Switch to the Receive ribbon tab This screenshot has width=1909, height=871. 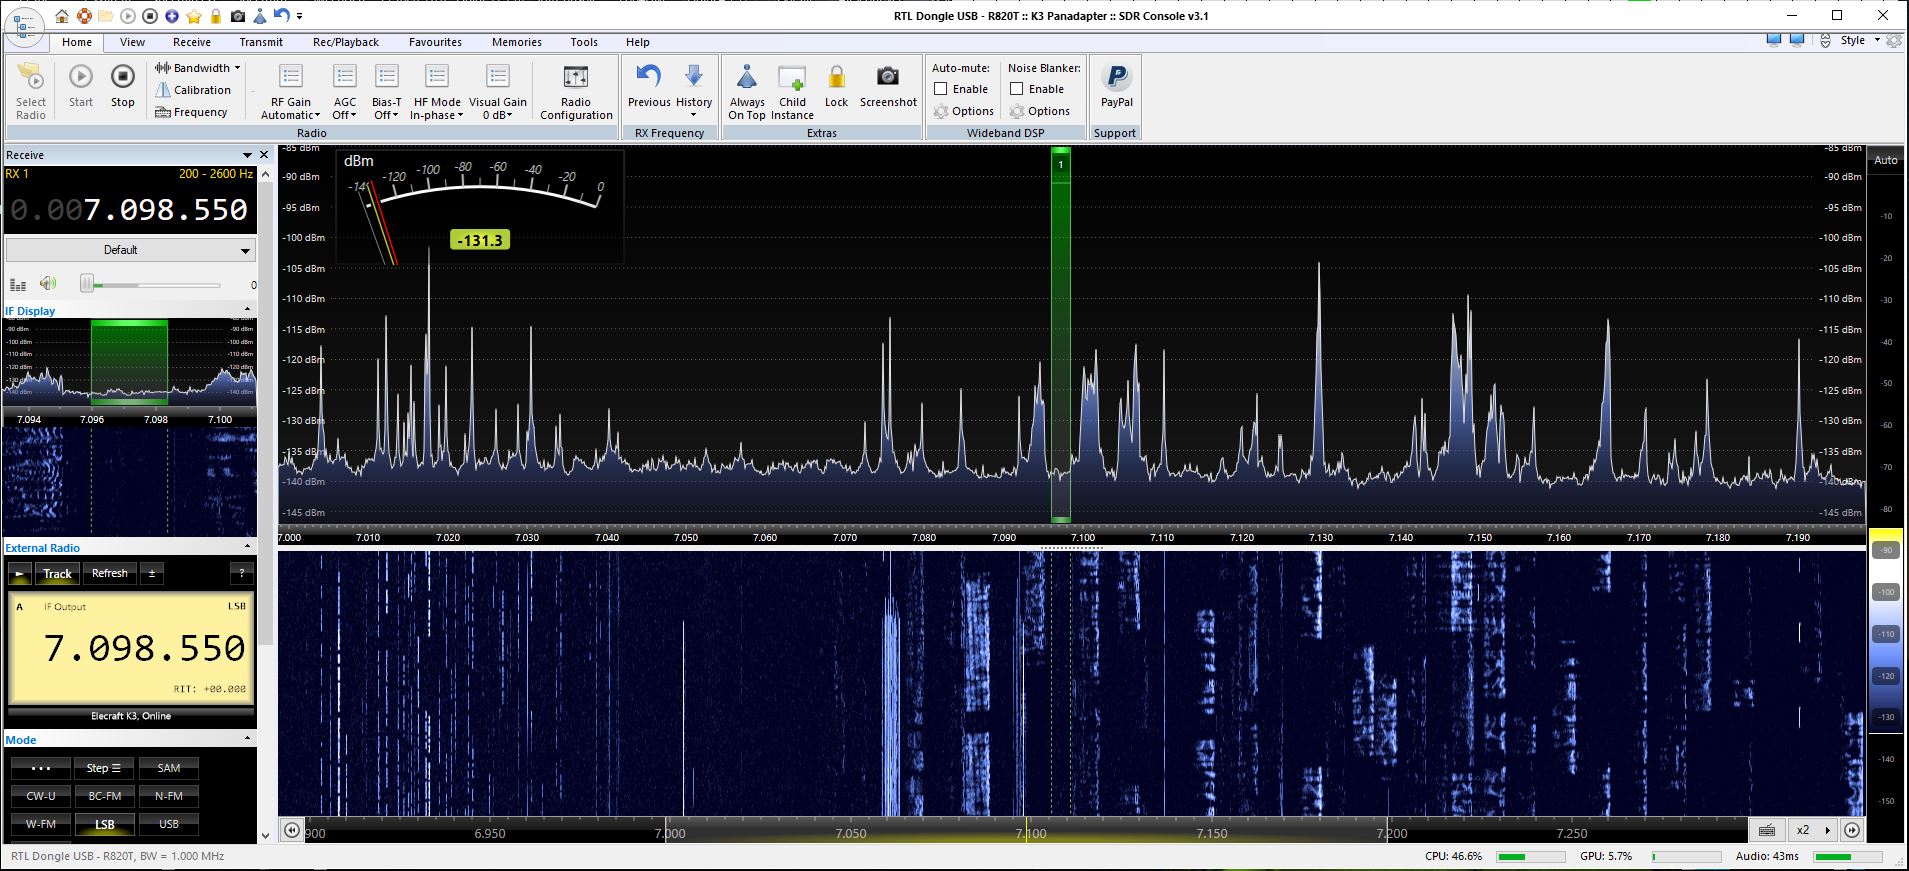click(x=191, y=42)
